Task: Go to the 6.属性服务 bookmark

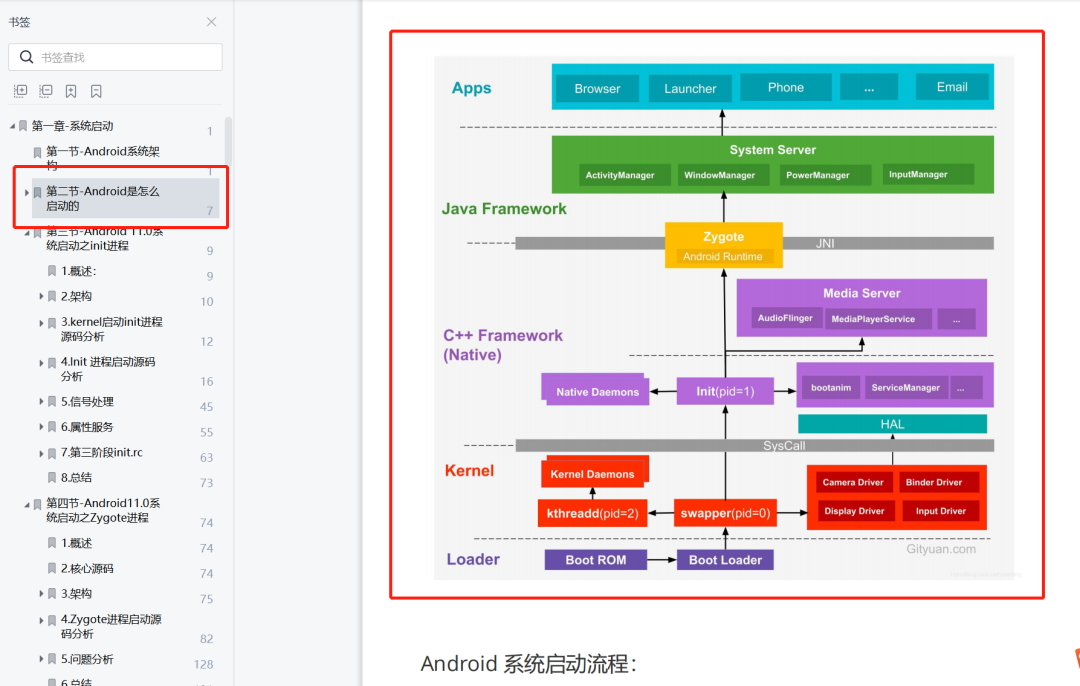Action: point(87,427)
